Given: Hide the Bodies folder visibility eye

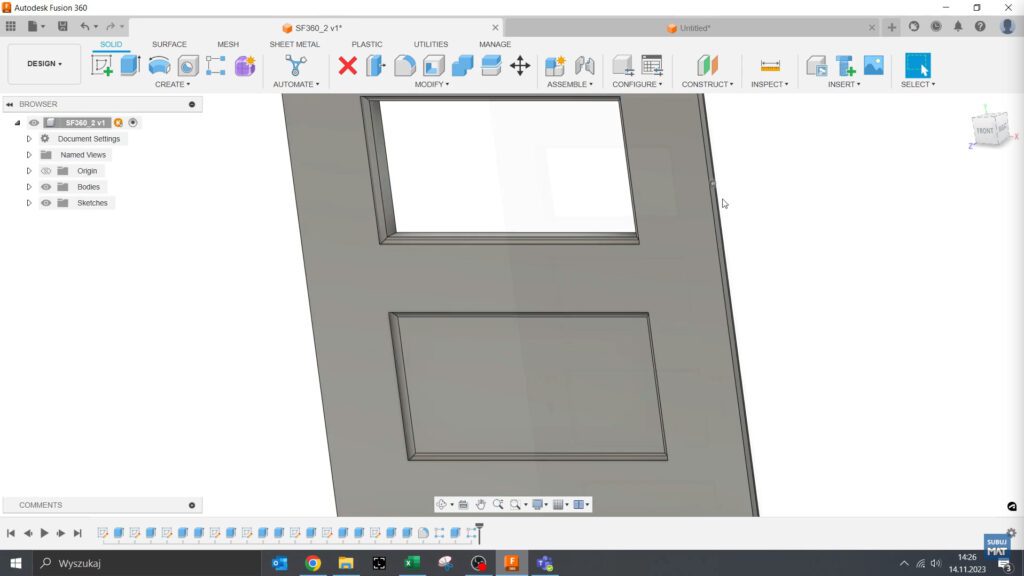Looking at the screenshot, I should (x=46, y=187).
